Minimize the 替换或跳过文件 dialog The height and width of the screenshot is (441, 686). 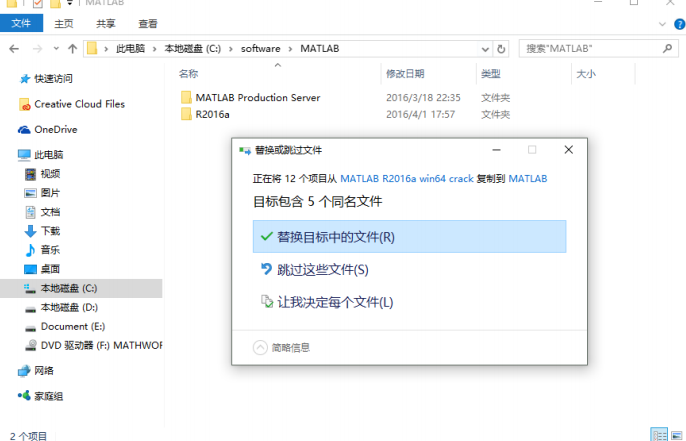click(x=496, y=150)
